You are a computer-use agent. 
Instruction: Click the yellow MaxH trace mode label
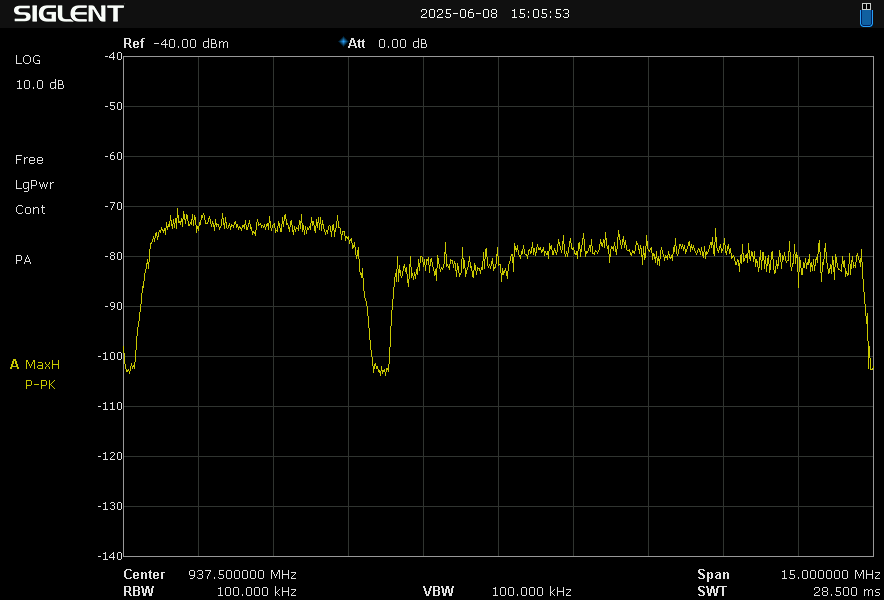43,364
